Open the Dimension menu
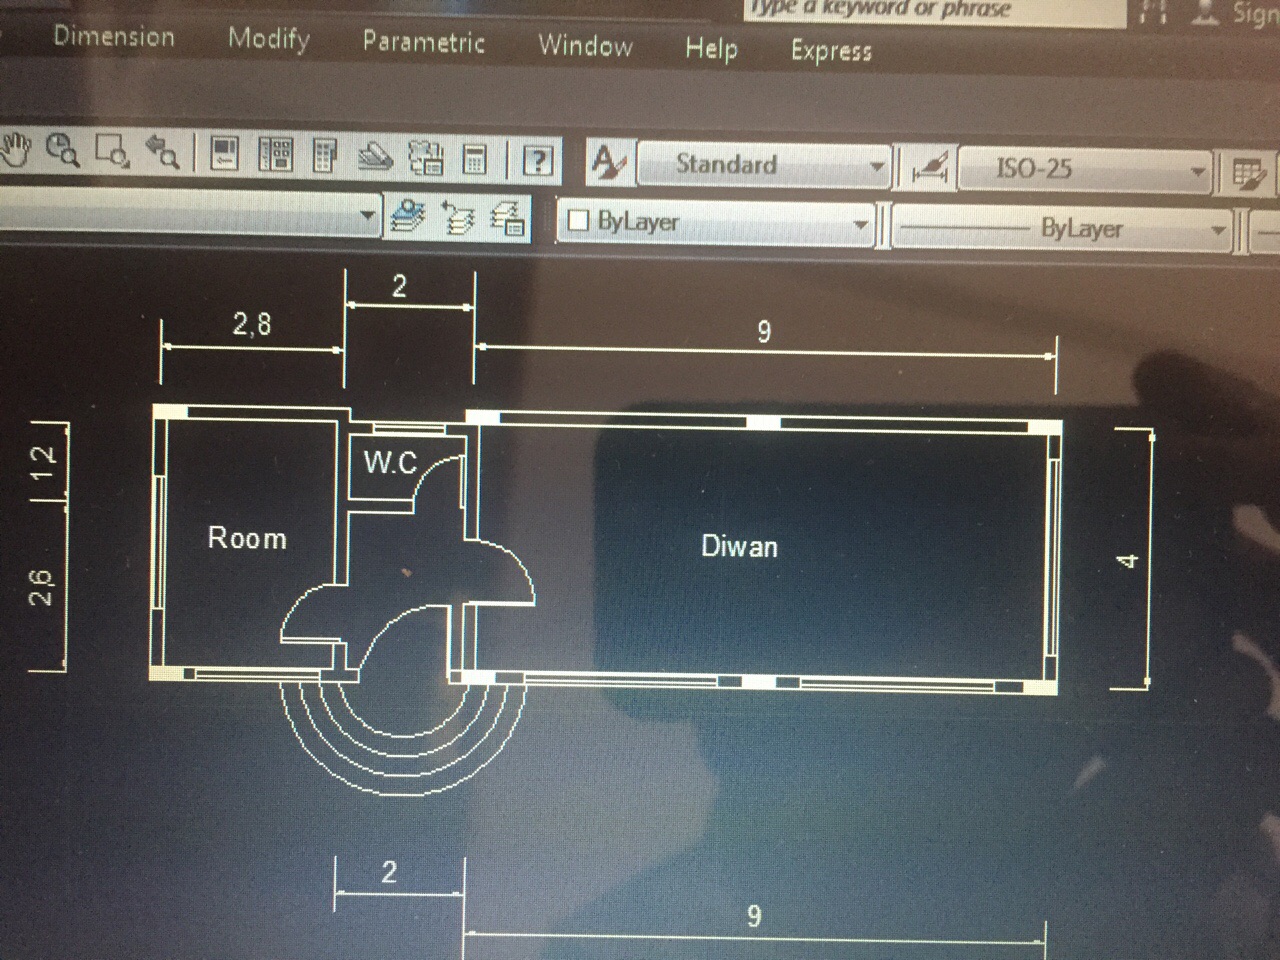This screenshot has height=960, width=1280. pos(113,37)
